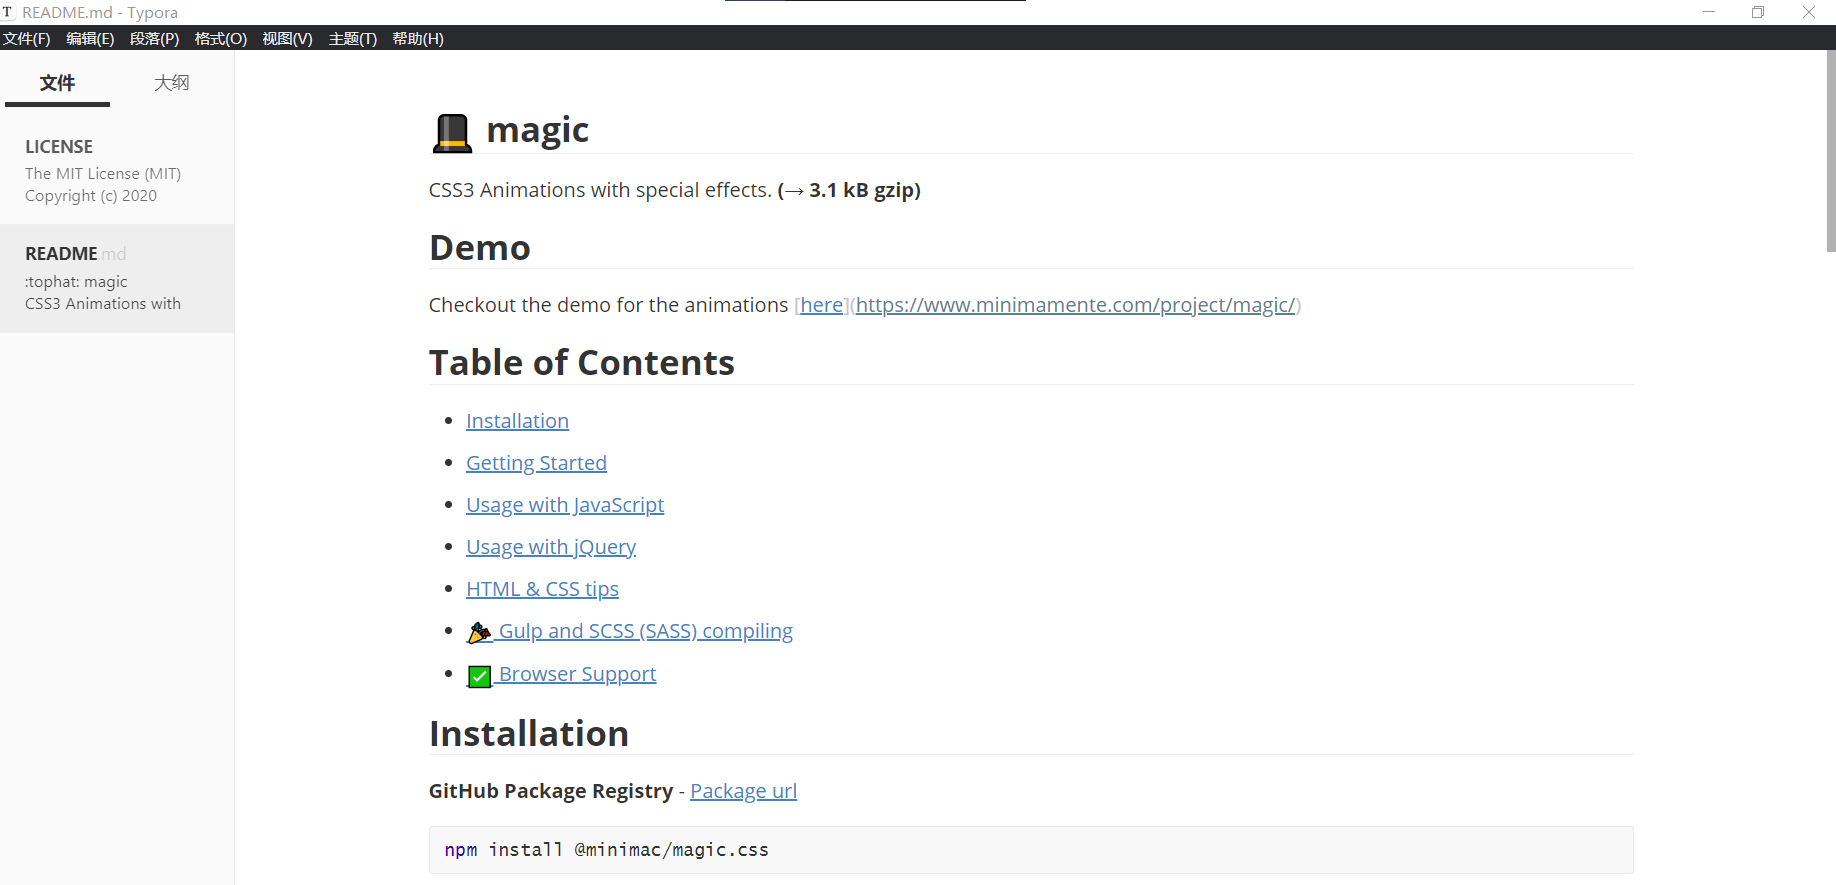The height and width of the screenshot is (885, 1836).
Task: Open the 视图(V) menu
Action: pyautogui.click(x=288, y=39)
